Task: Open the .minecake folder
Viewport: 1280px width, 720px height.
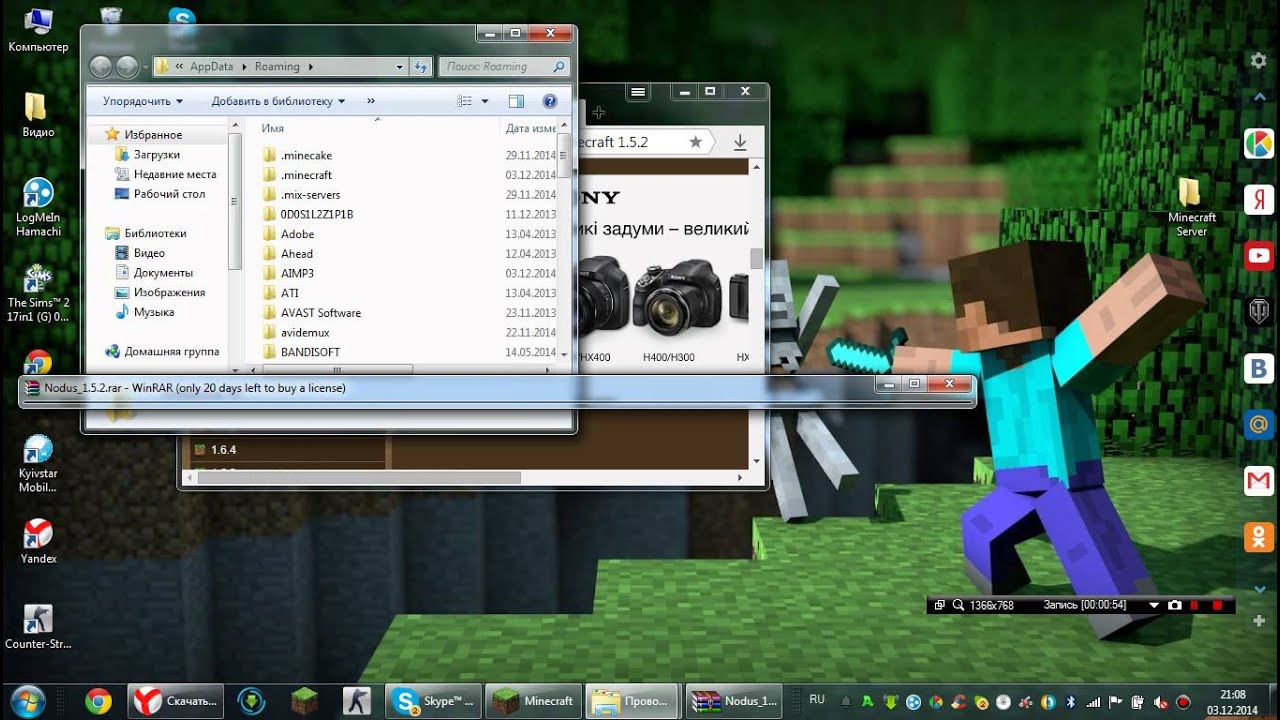Action: click(x=306, y=155)
